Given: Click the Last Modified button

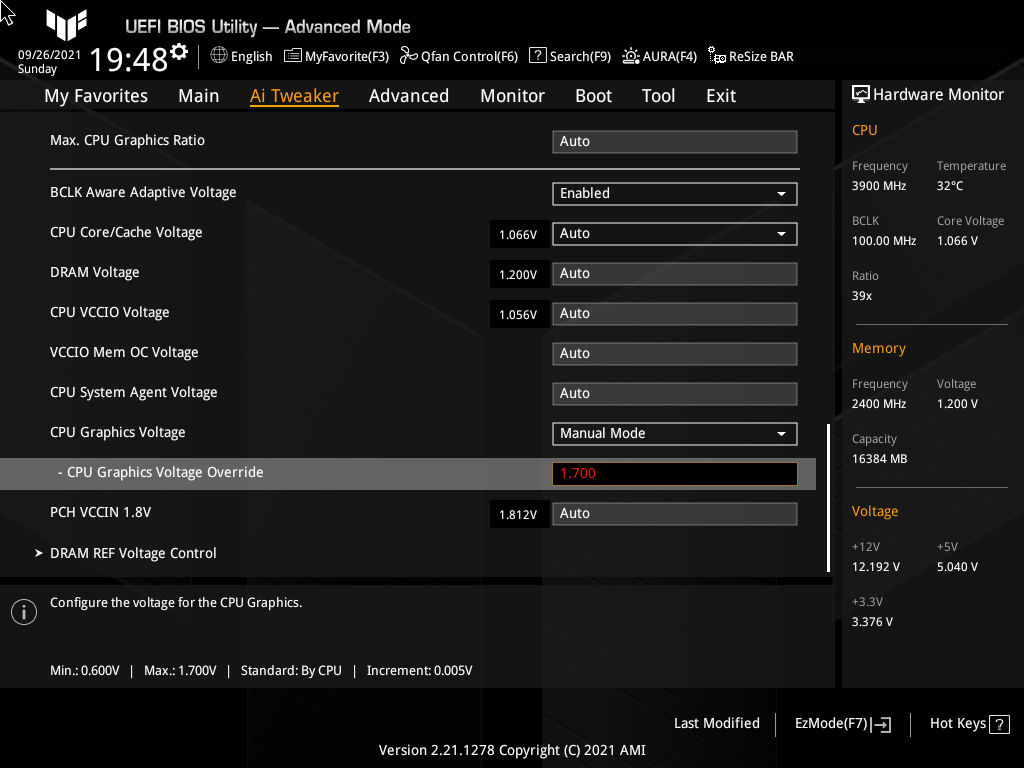Looking at the screenshot, I should click(716, 723).
